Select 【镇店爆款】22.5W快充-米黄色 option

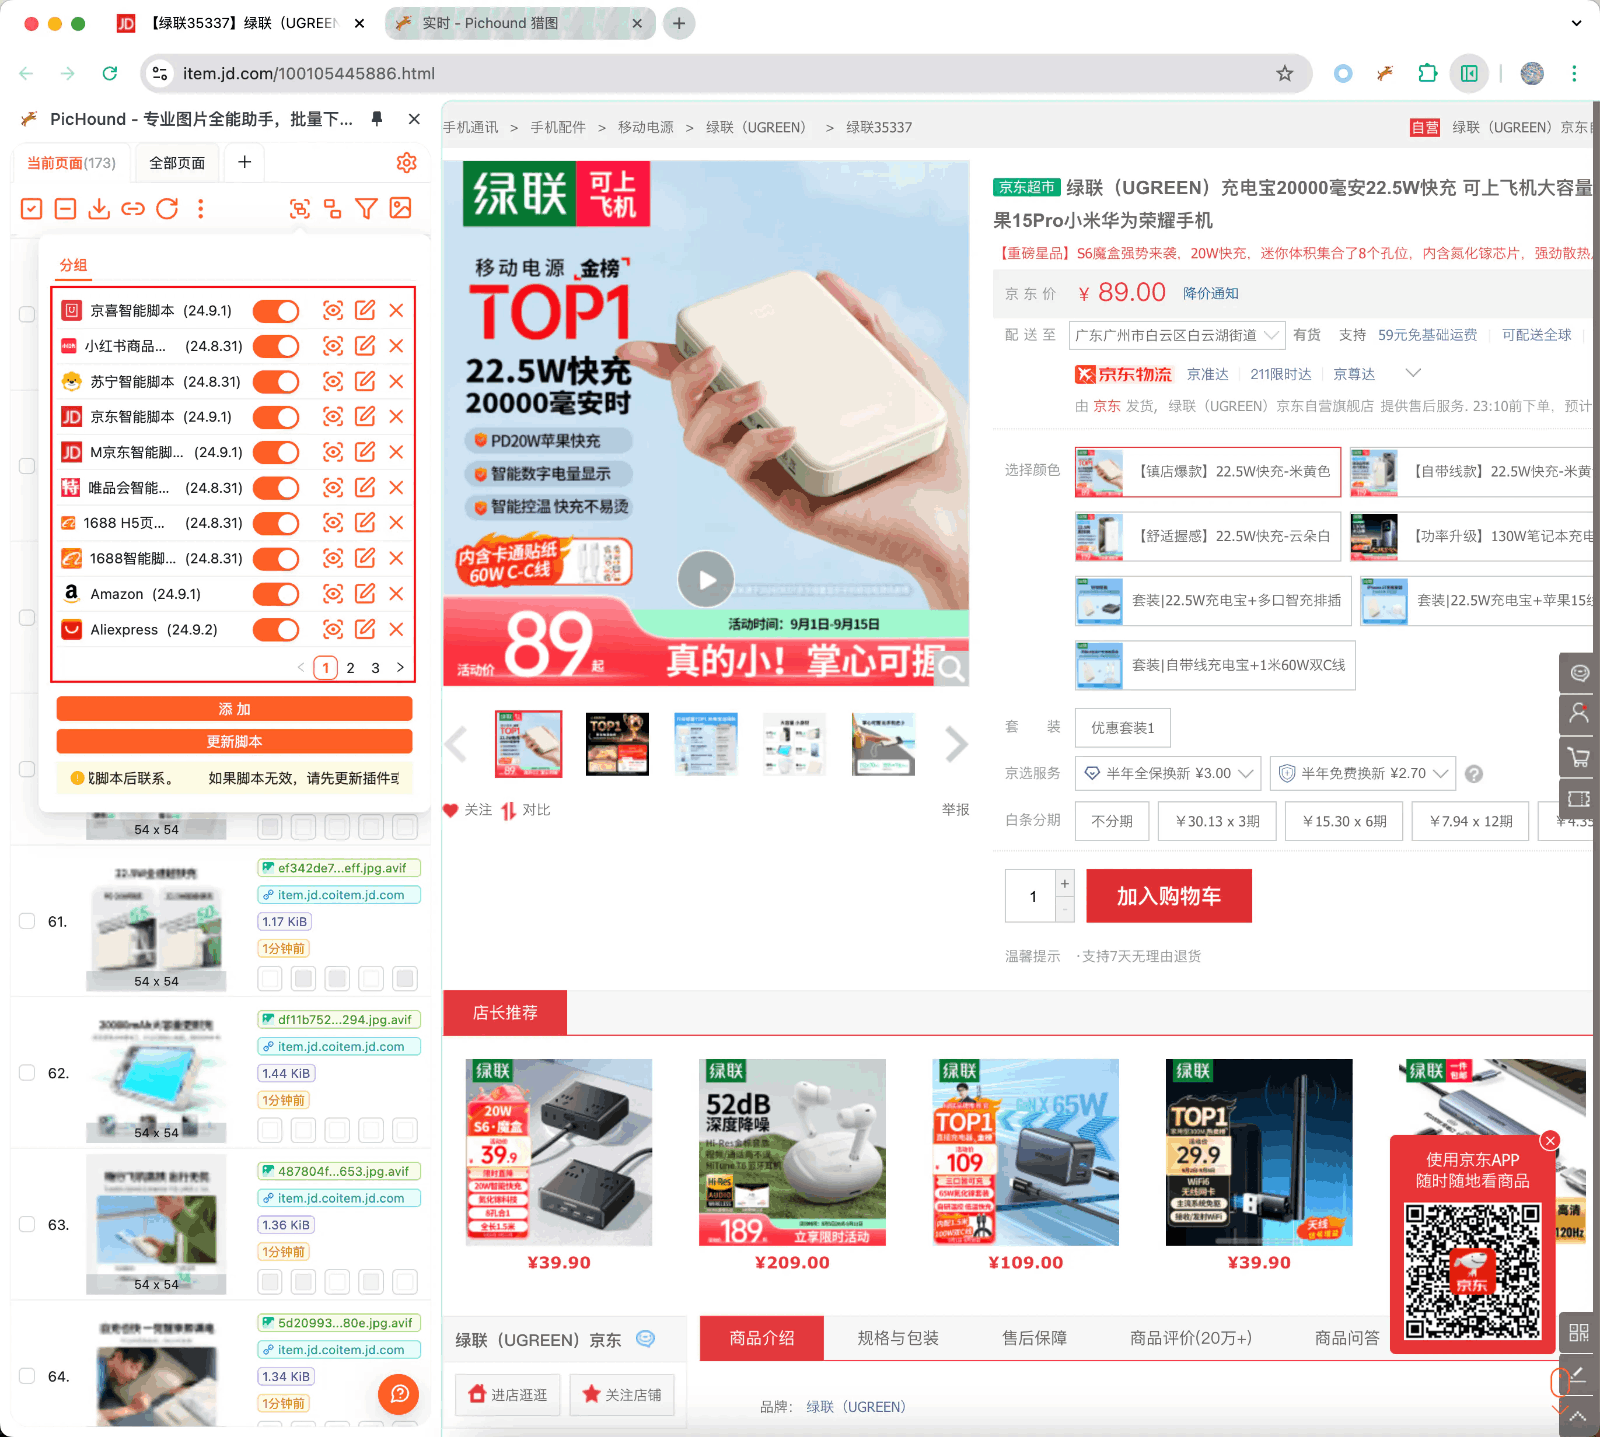[x=1208, y=472]
